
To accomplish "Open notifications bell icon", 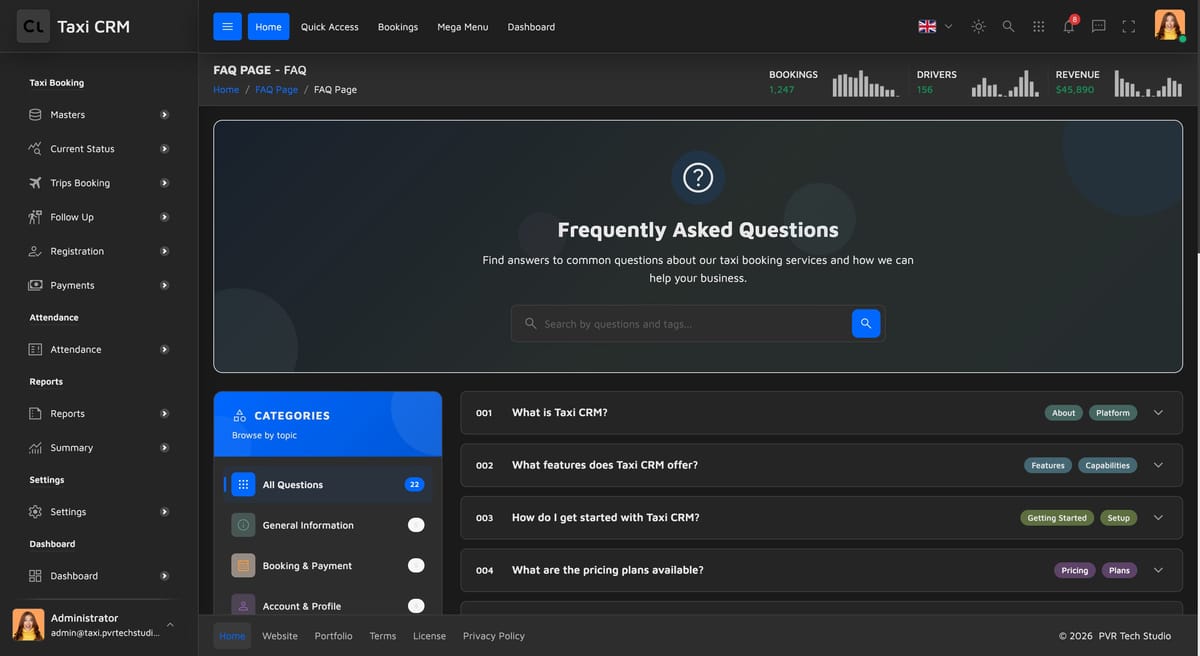I will click(x=1068, y=27).
